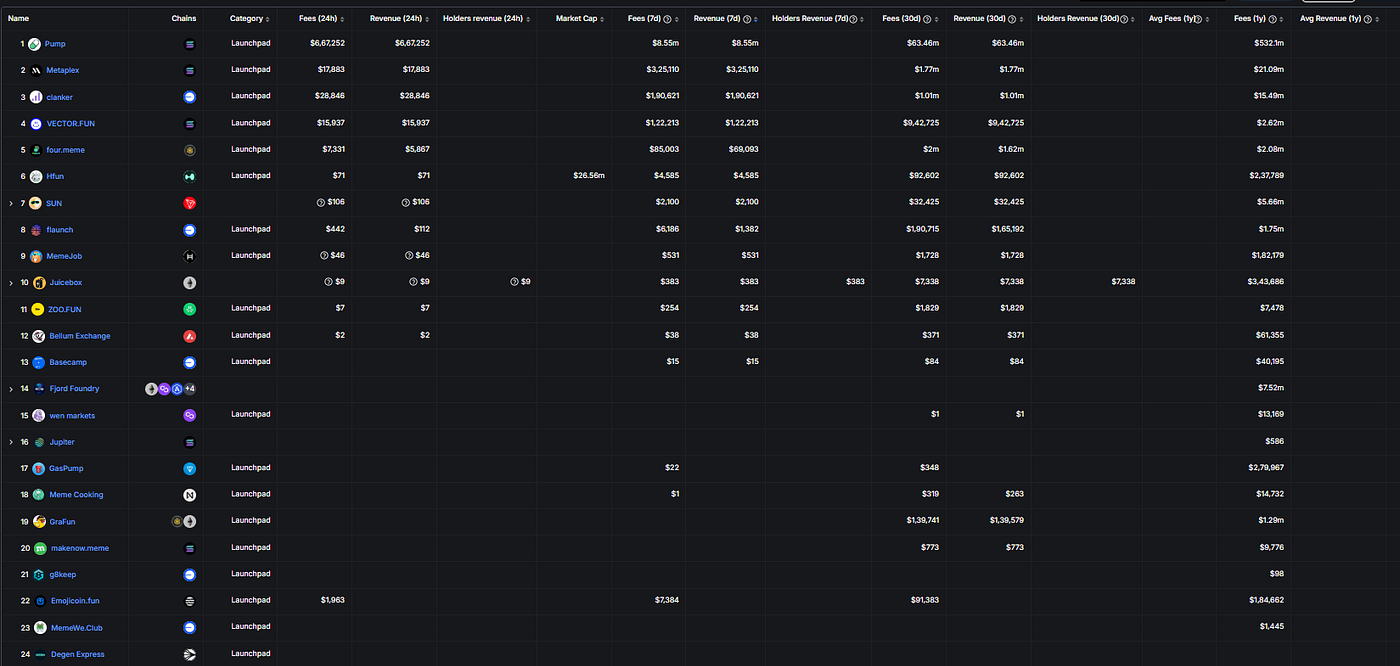
Task: Click the Chains column header
Action: 184,19
